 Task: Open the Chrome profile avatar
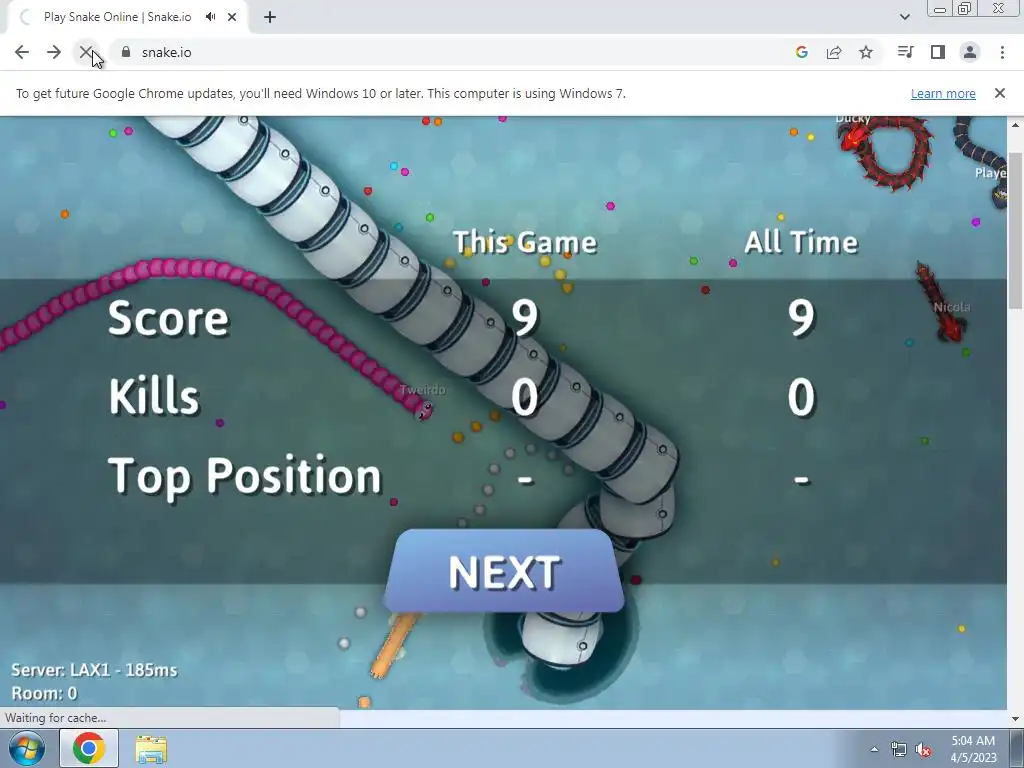[x=970, y=52]
